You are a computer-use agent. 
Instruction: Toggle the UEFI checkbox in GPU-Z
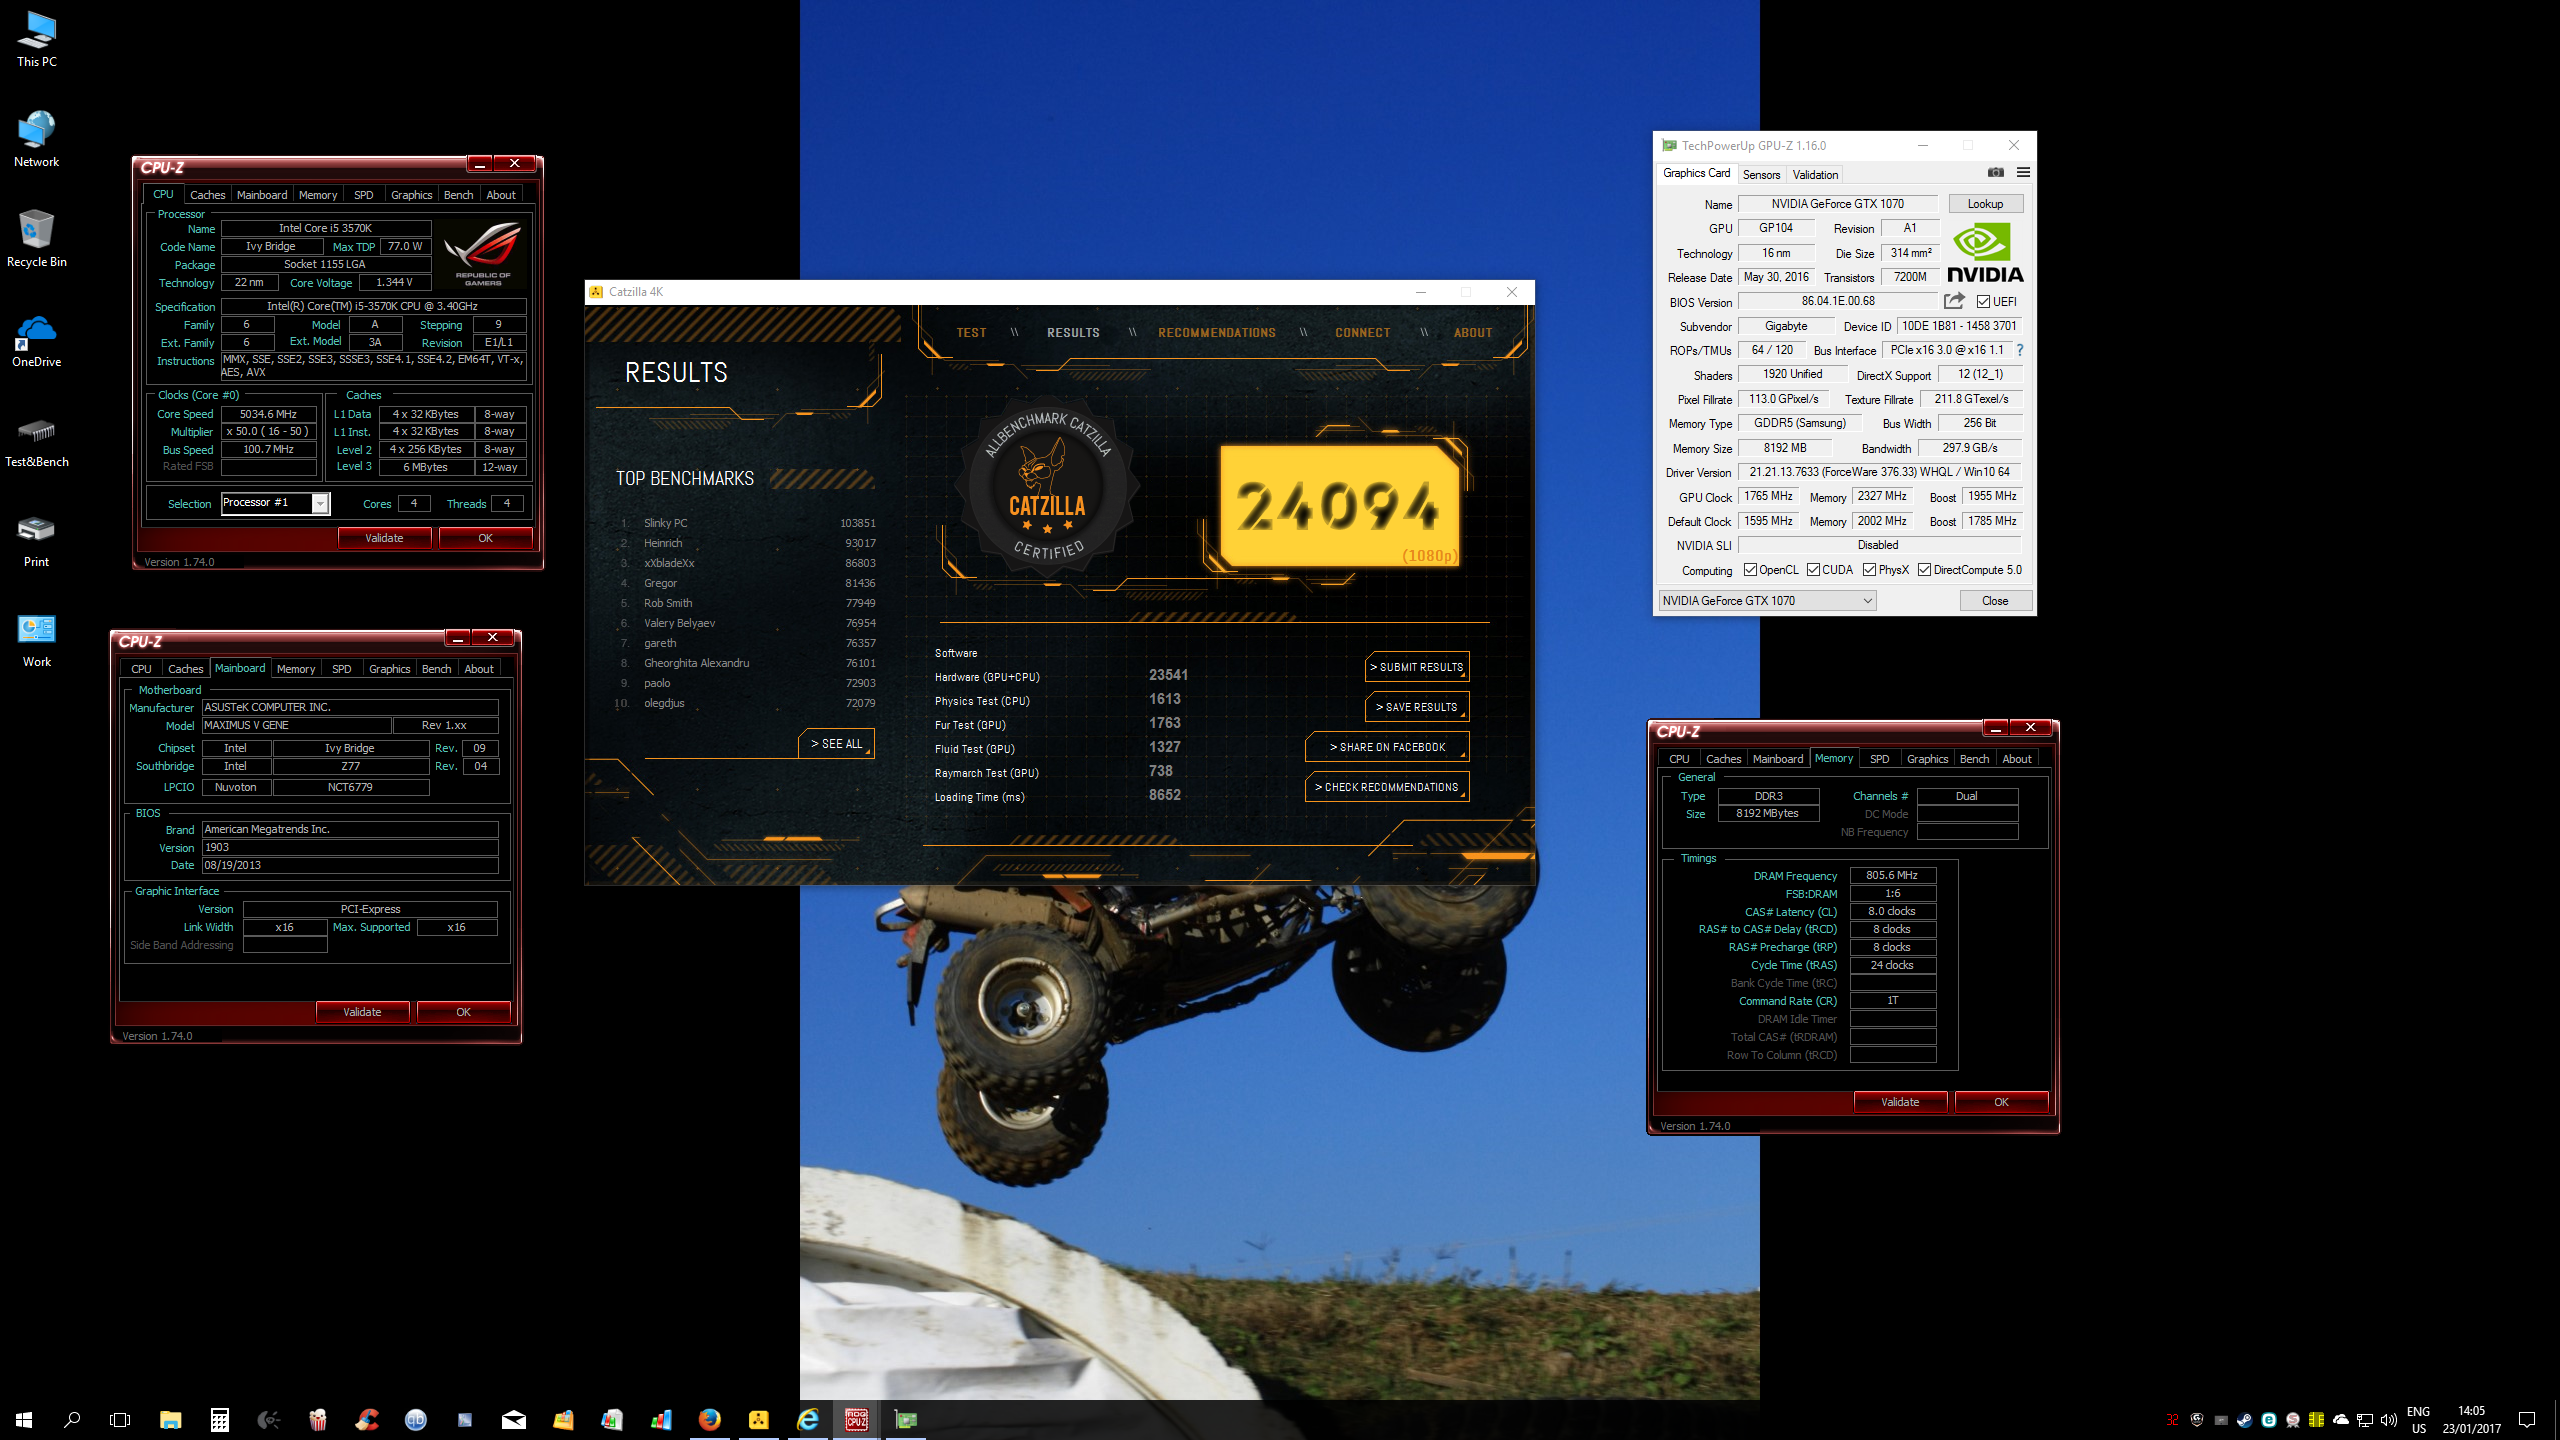click(x=1982, y=302)
